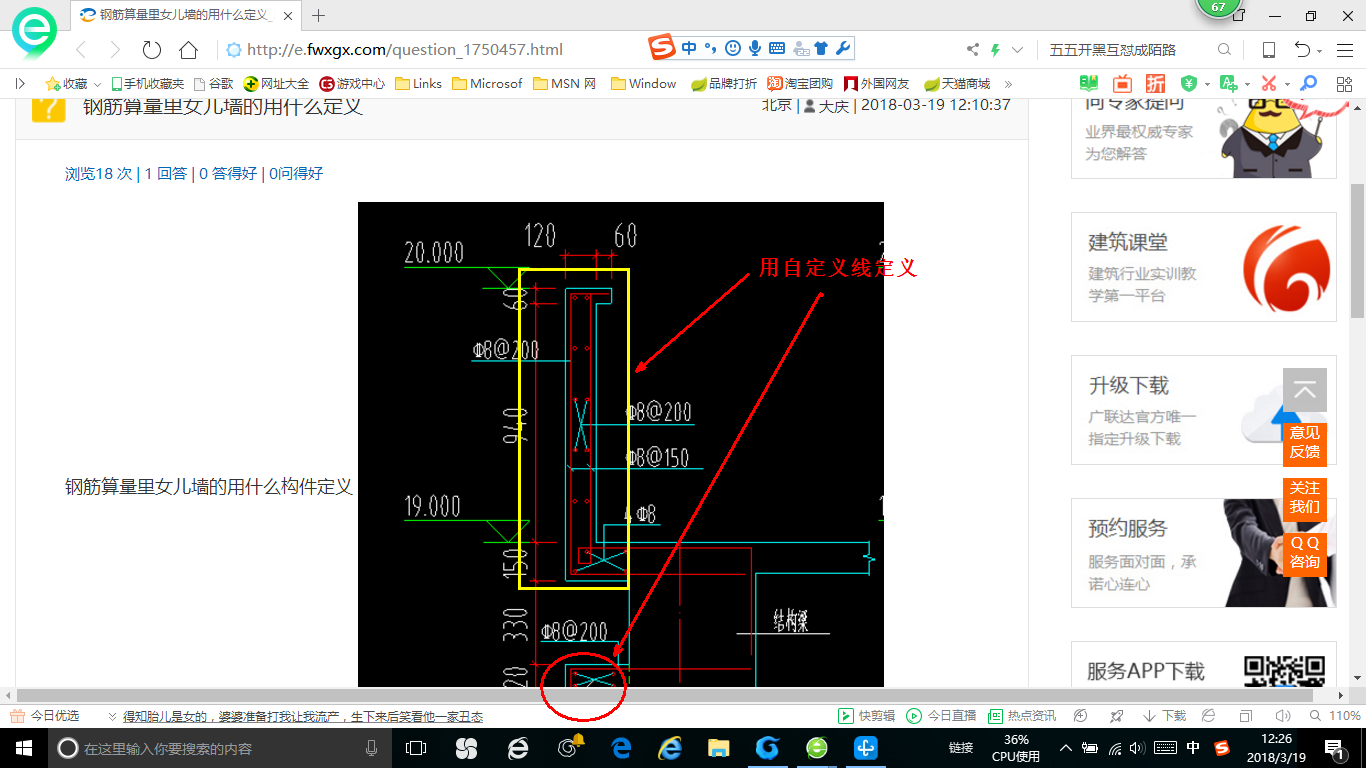Screen dimensions: 1366x768
Task: Open the 收藏 favorites dropdown arrow
Action: (97, 84)
